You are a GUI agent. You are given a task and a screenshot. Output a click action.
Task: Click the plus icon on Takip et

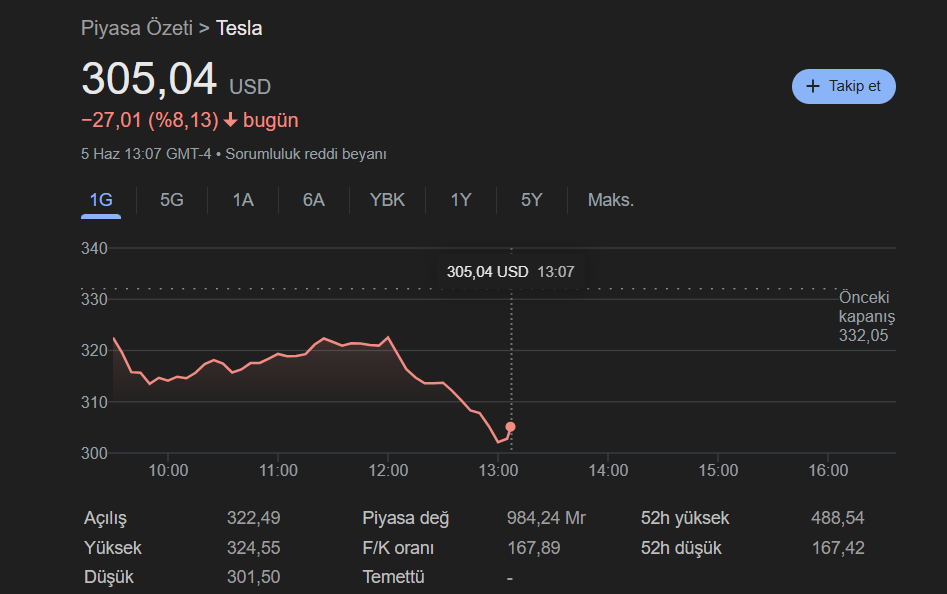coord(812,87)
